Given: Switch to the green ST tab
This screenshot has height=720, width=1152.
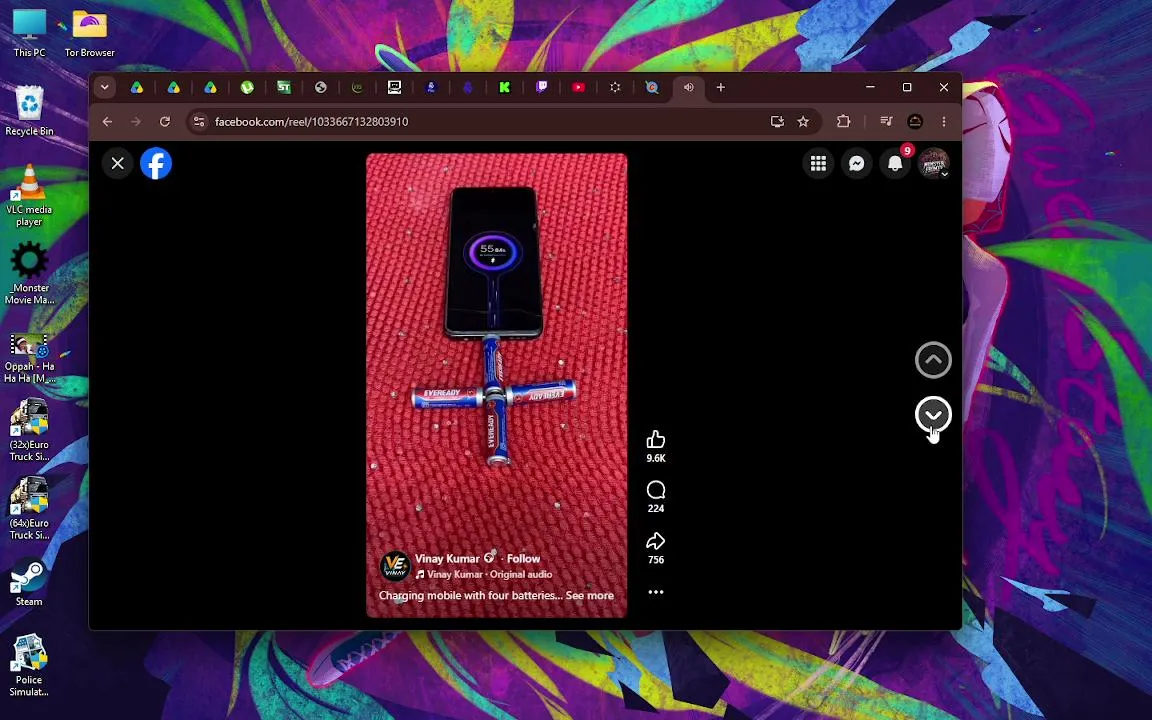Looking at the screenshot, I should coord(284,87).
